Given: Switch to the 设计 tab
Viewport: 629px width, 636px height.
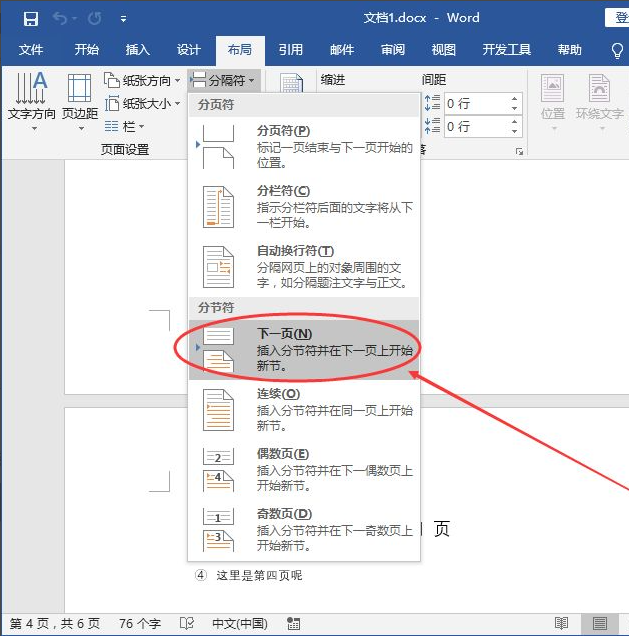Looking at the screenshot, I should tap(189, 50).
